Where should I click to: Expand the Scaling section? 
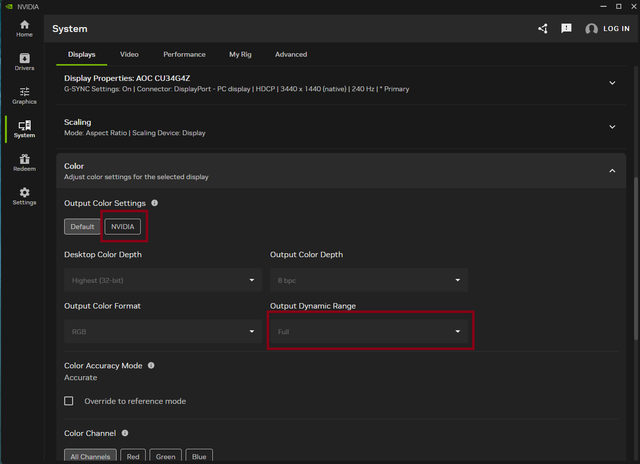pyautogui.click(x=612, y=127)
